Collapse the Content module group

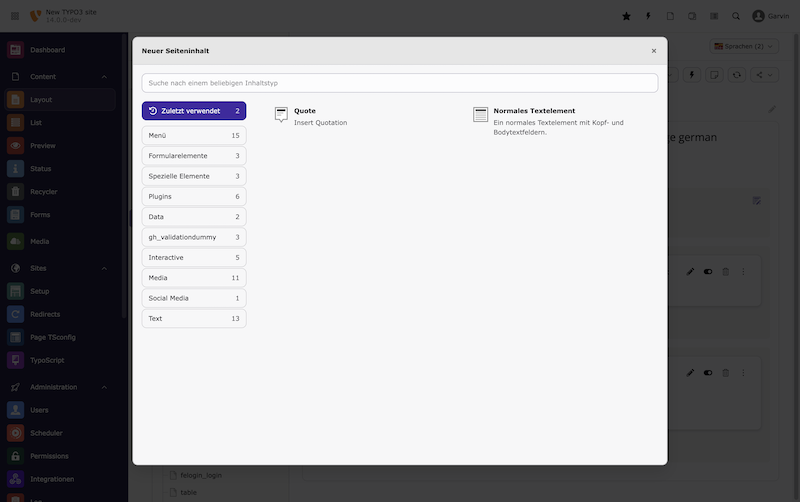(x=104, y=77)
